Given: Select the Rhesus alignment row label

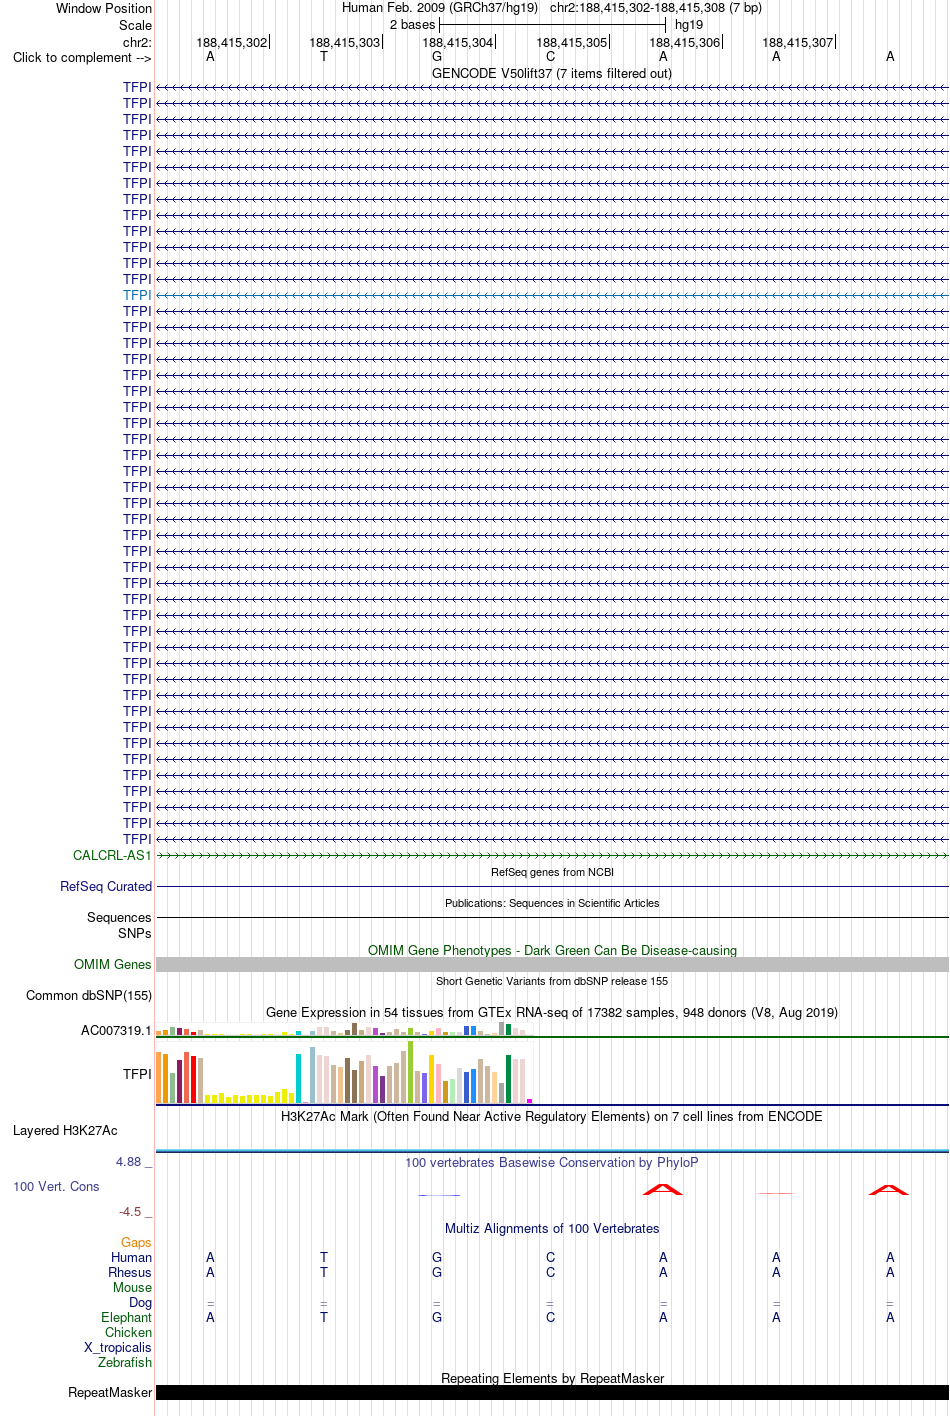Looking at the screenshot, I should tap(130, 1272).
